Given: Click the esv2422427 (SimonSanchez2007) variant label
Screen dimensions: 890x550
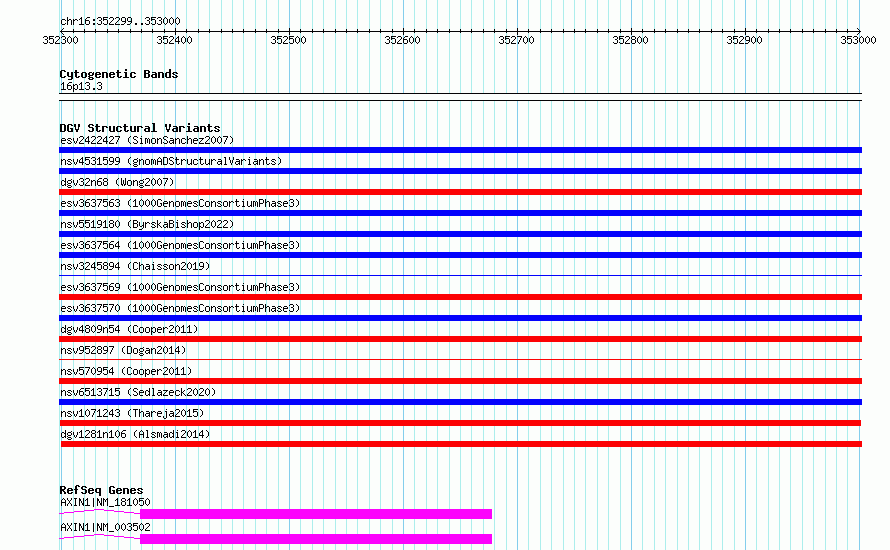Looking at the screenshot, I should tap(147, 140).
